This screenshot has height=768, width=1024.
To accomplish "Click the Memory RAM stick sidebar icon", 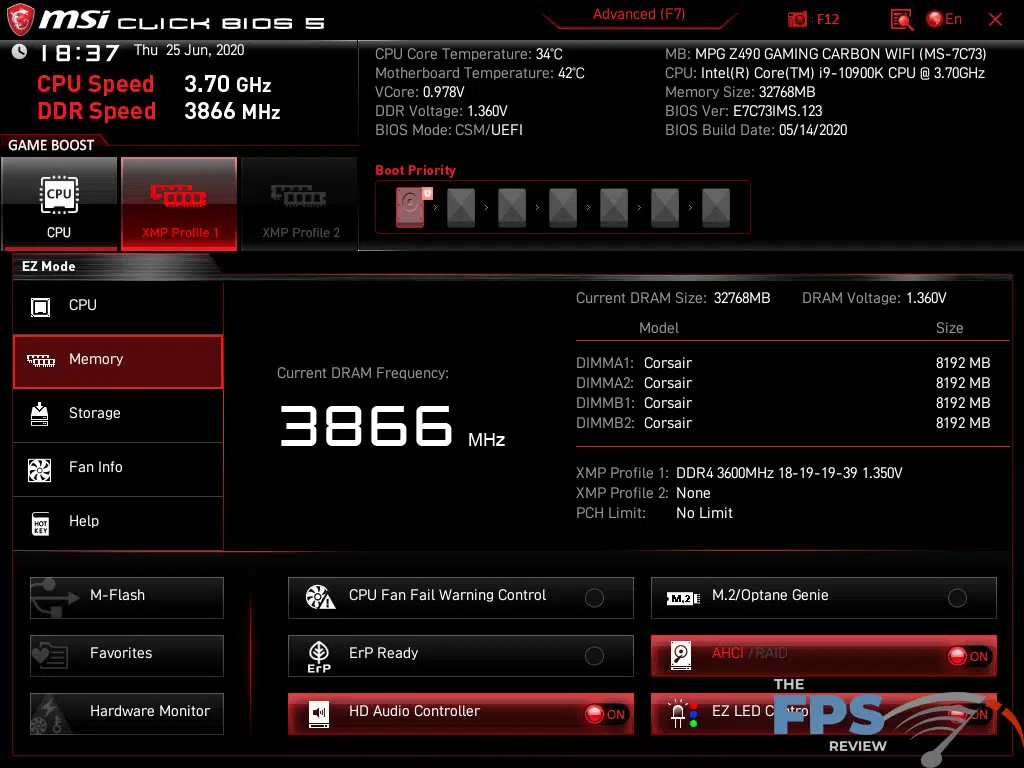I will coord(40,360).
